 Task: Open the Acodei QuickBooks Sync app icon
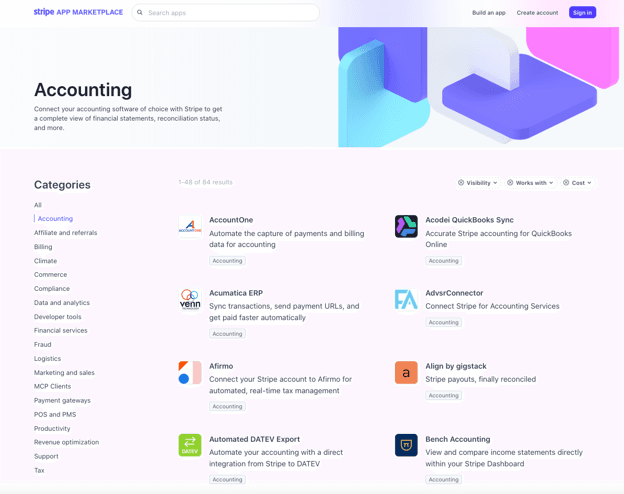pos(406,226)
